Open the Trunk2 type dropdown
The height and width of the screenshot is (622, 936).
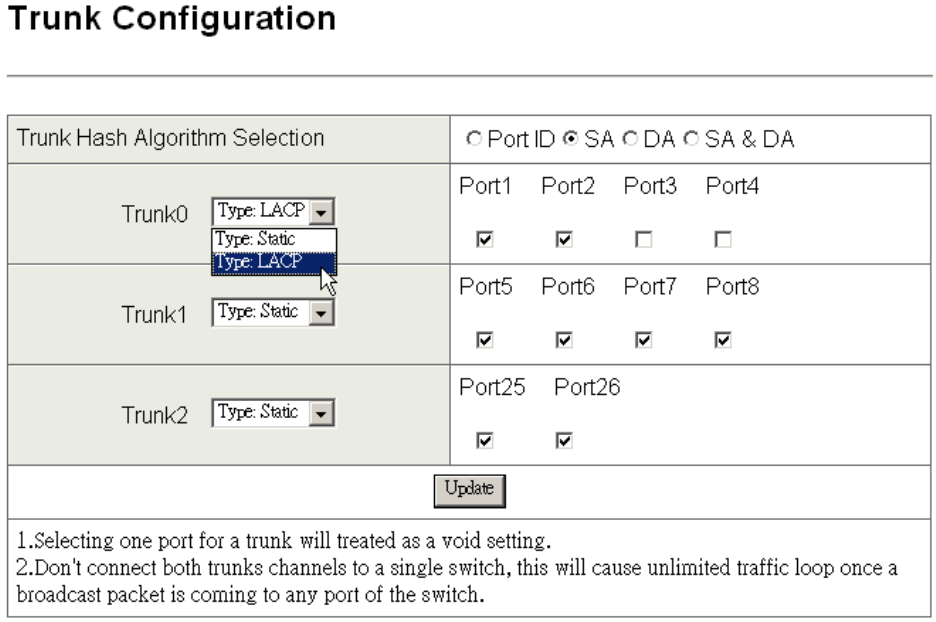pos(273,412)
